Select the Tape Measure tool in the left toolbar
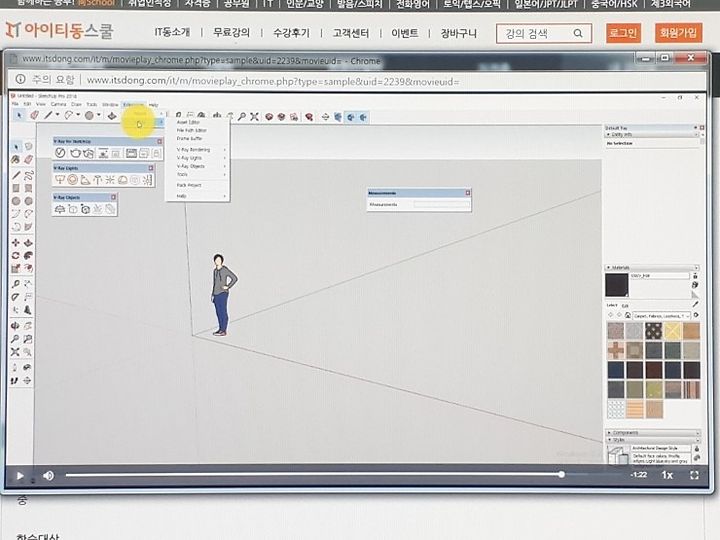Image resolution: width=720 pixels, height=540 pixels. pyautogui.click(x=15, y=284)
